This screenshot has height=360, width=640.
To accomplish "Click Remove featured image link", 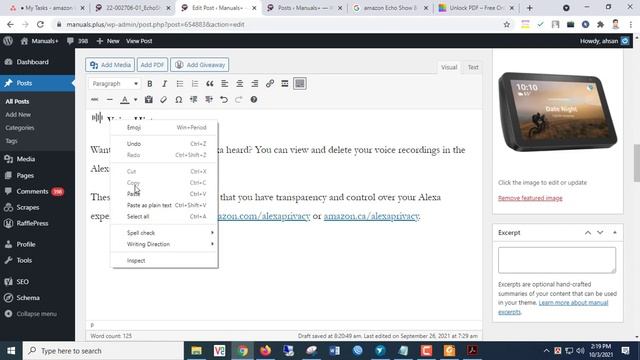I will tap(530, 198).
